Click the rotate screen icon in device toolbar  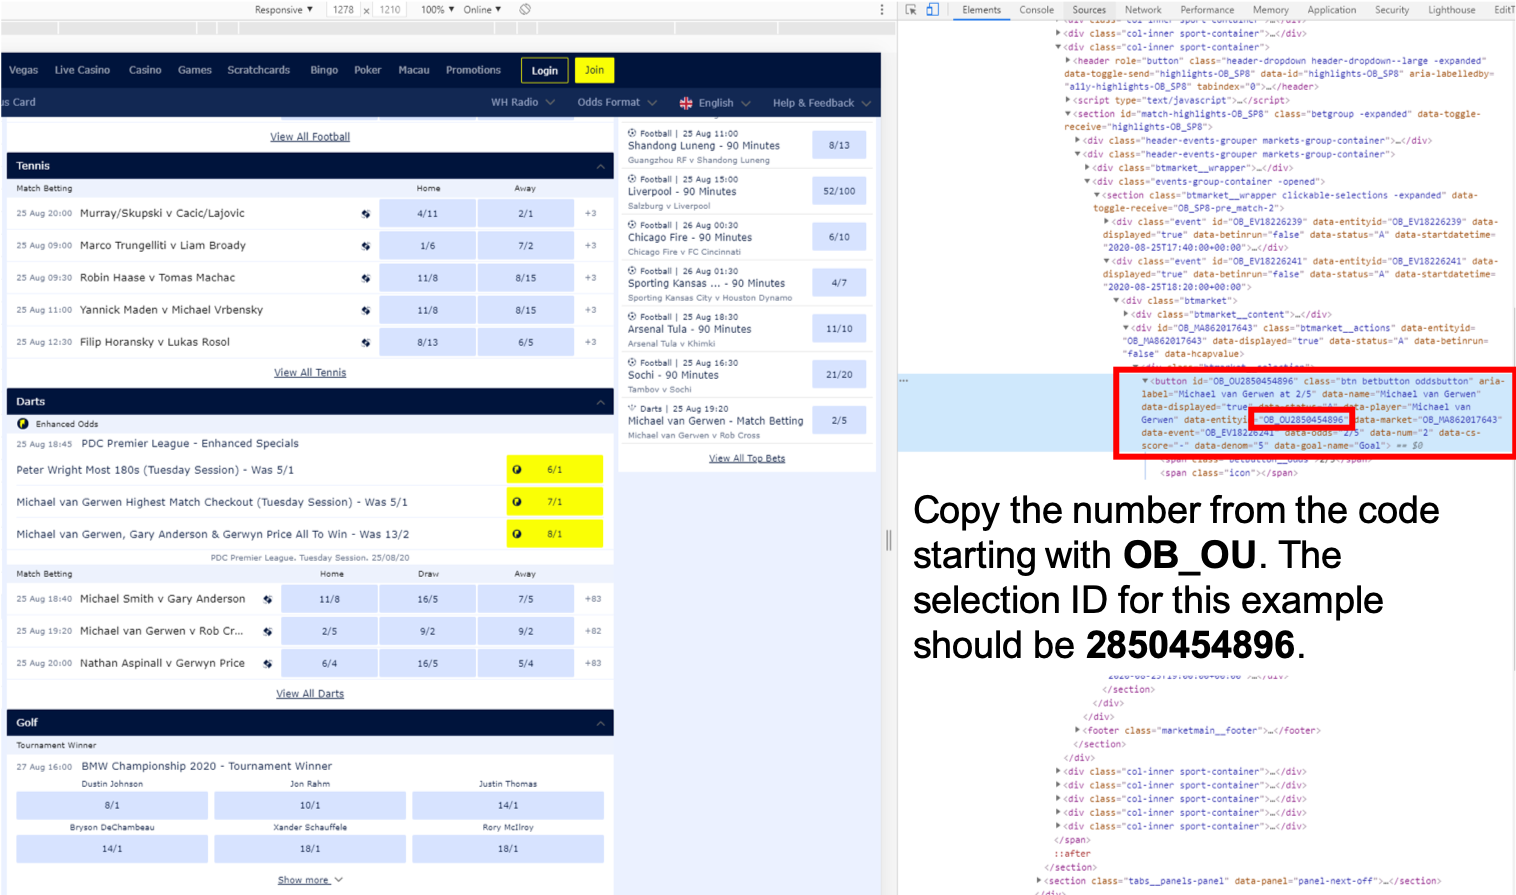point(525,9)
